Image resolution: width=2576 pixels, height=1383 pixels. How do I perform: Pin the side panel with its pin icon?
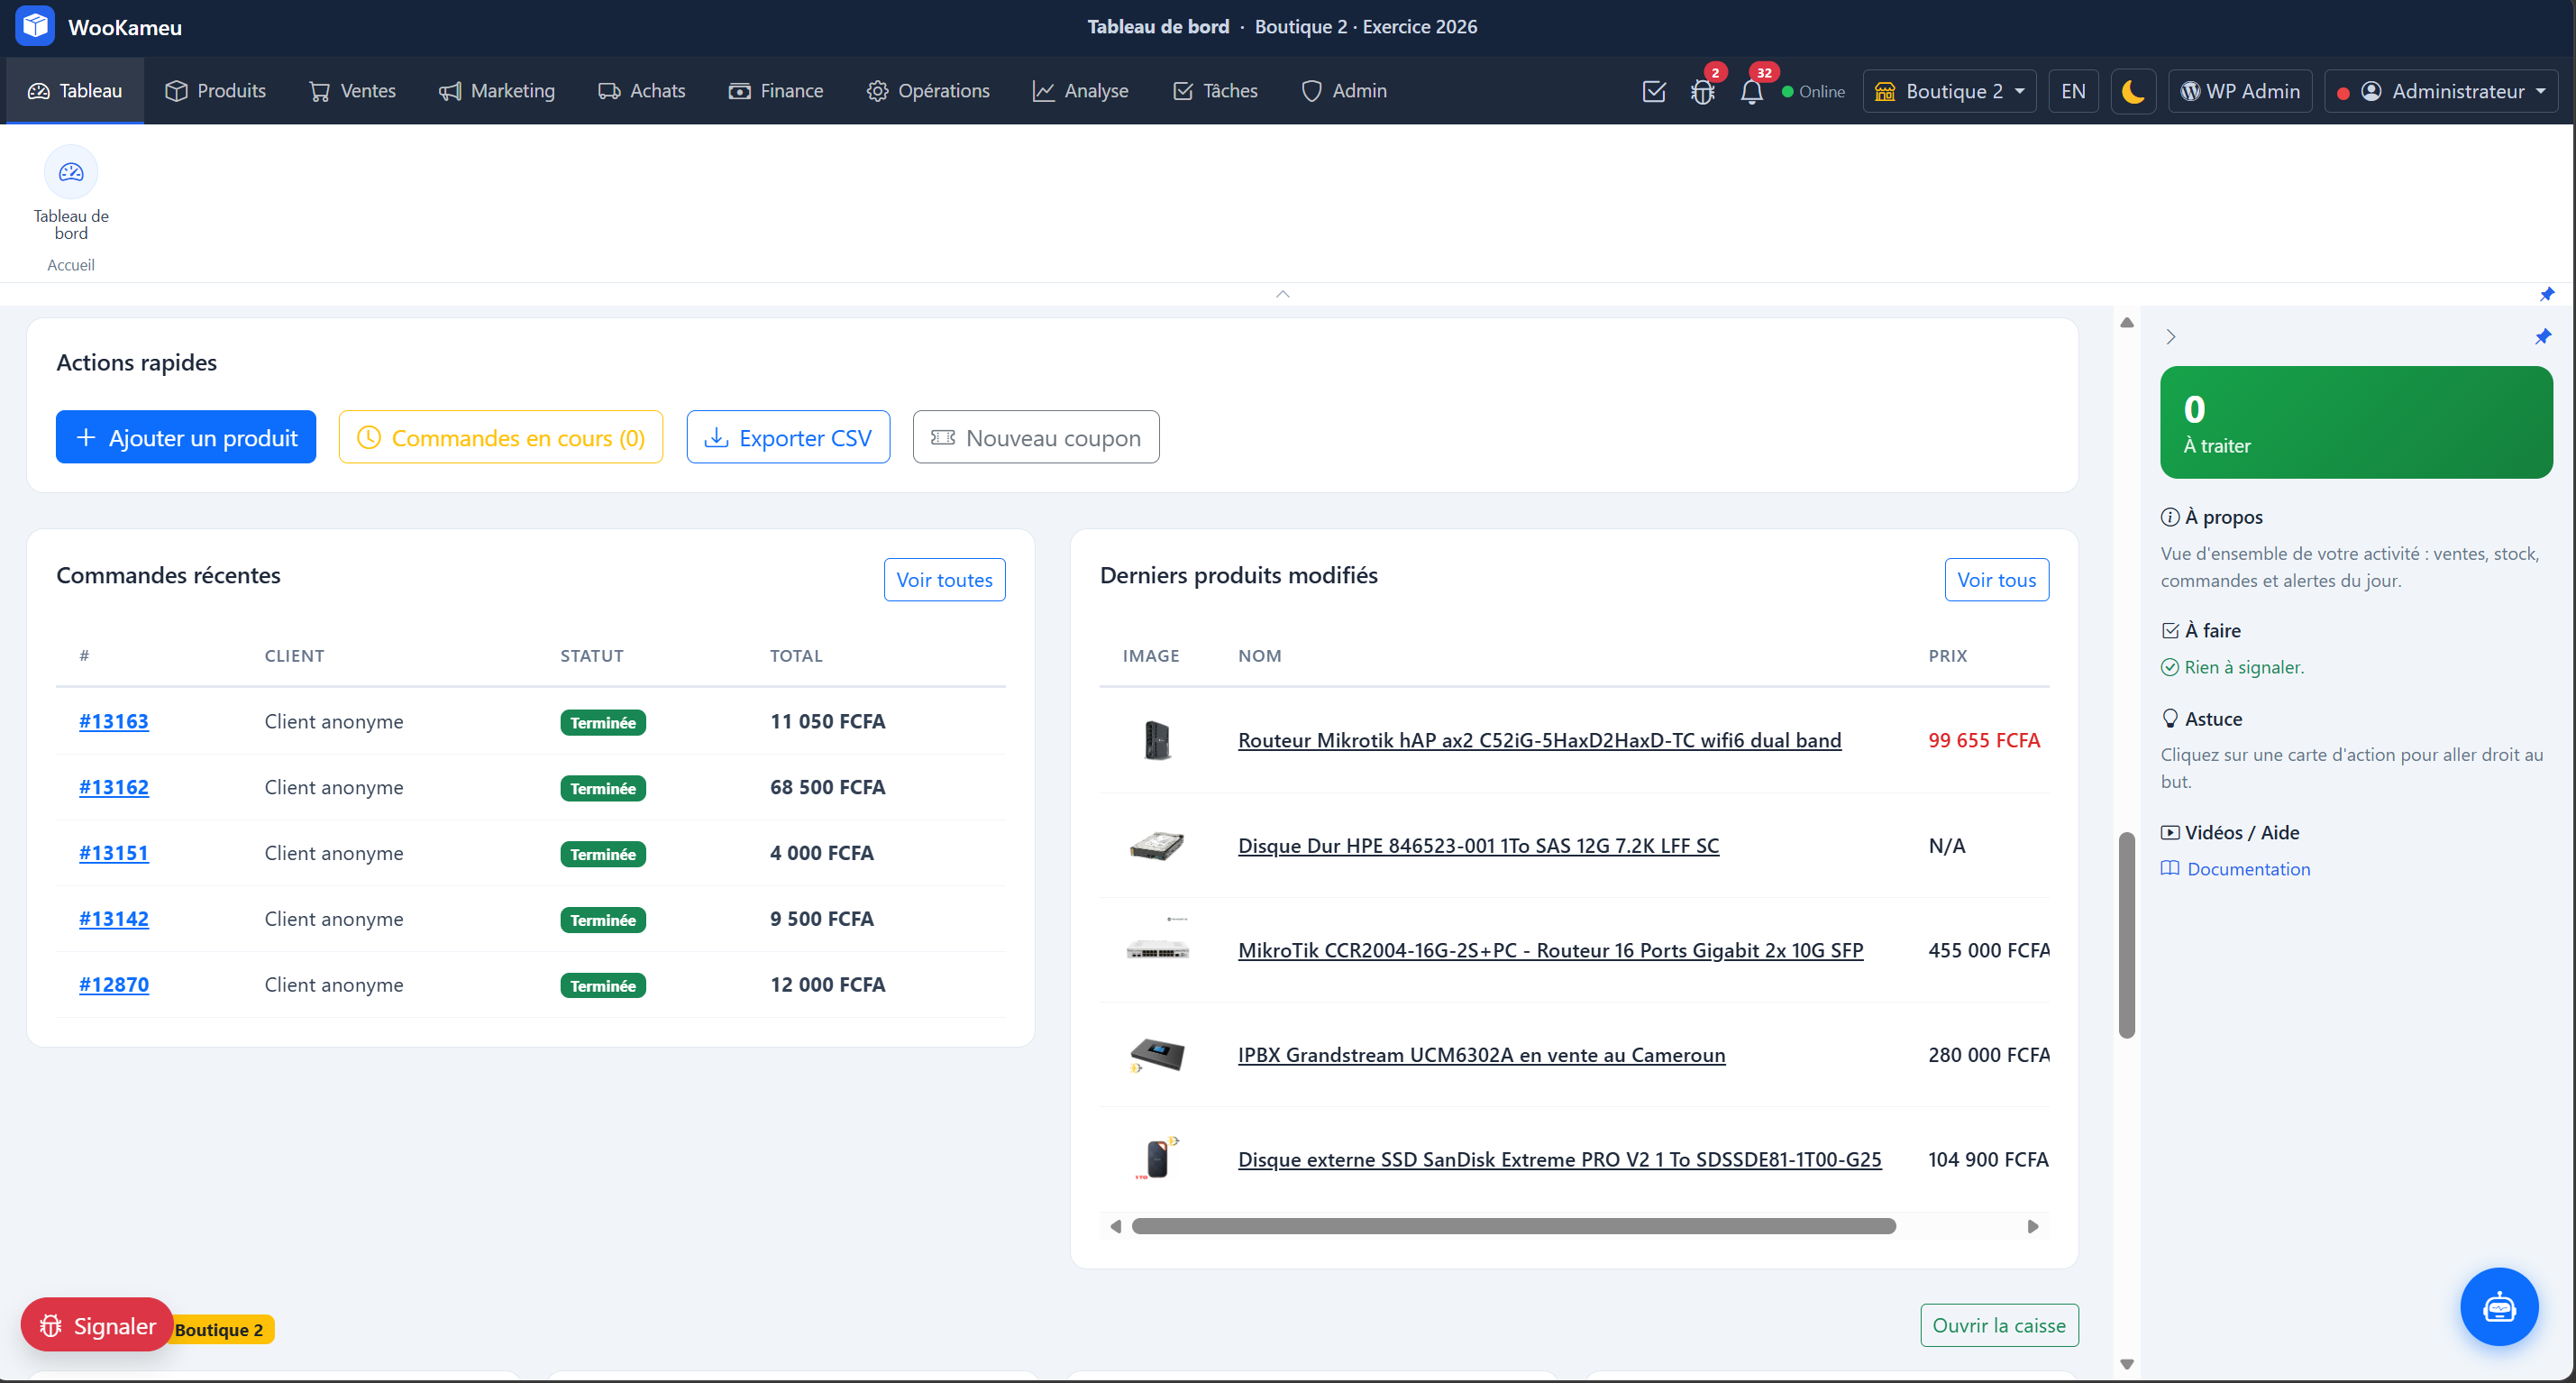pyautogui.click(x=2543, y=337)
